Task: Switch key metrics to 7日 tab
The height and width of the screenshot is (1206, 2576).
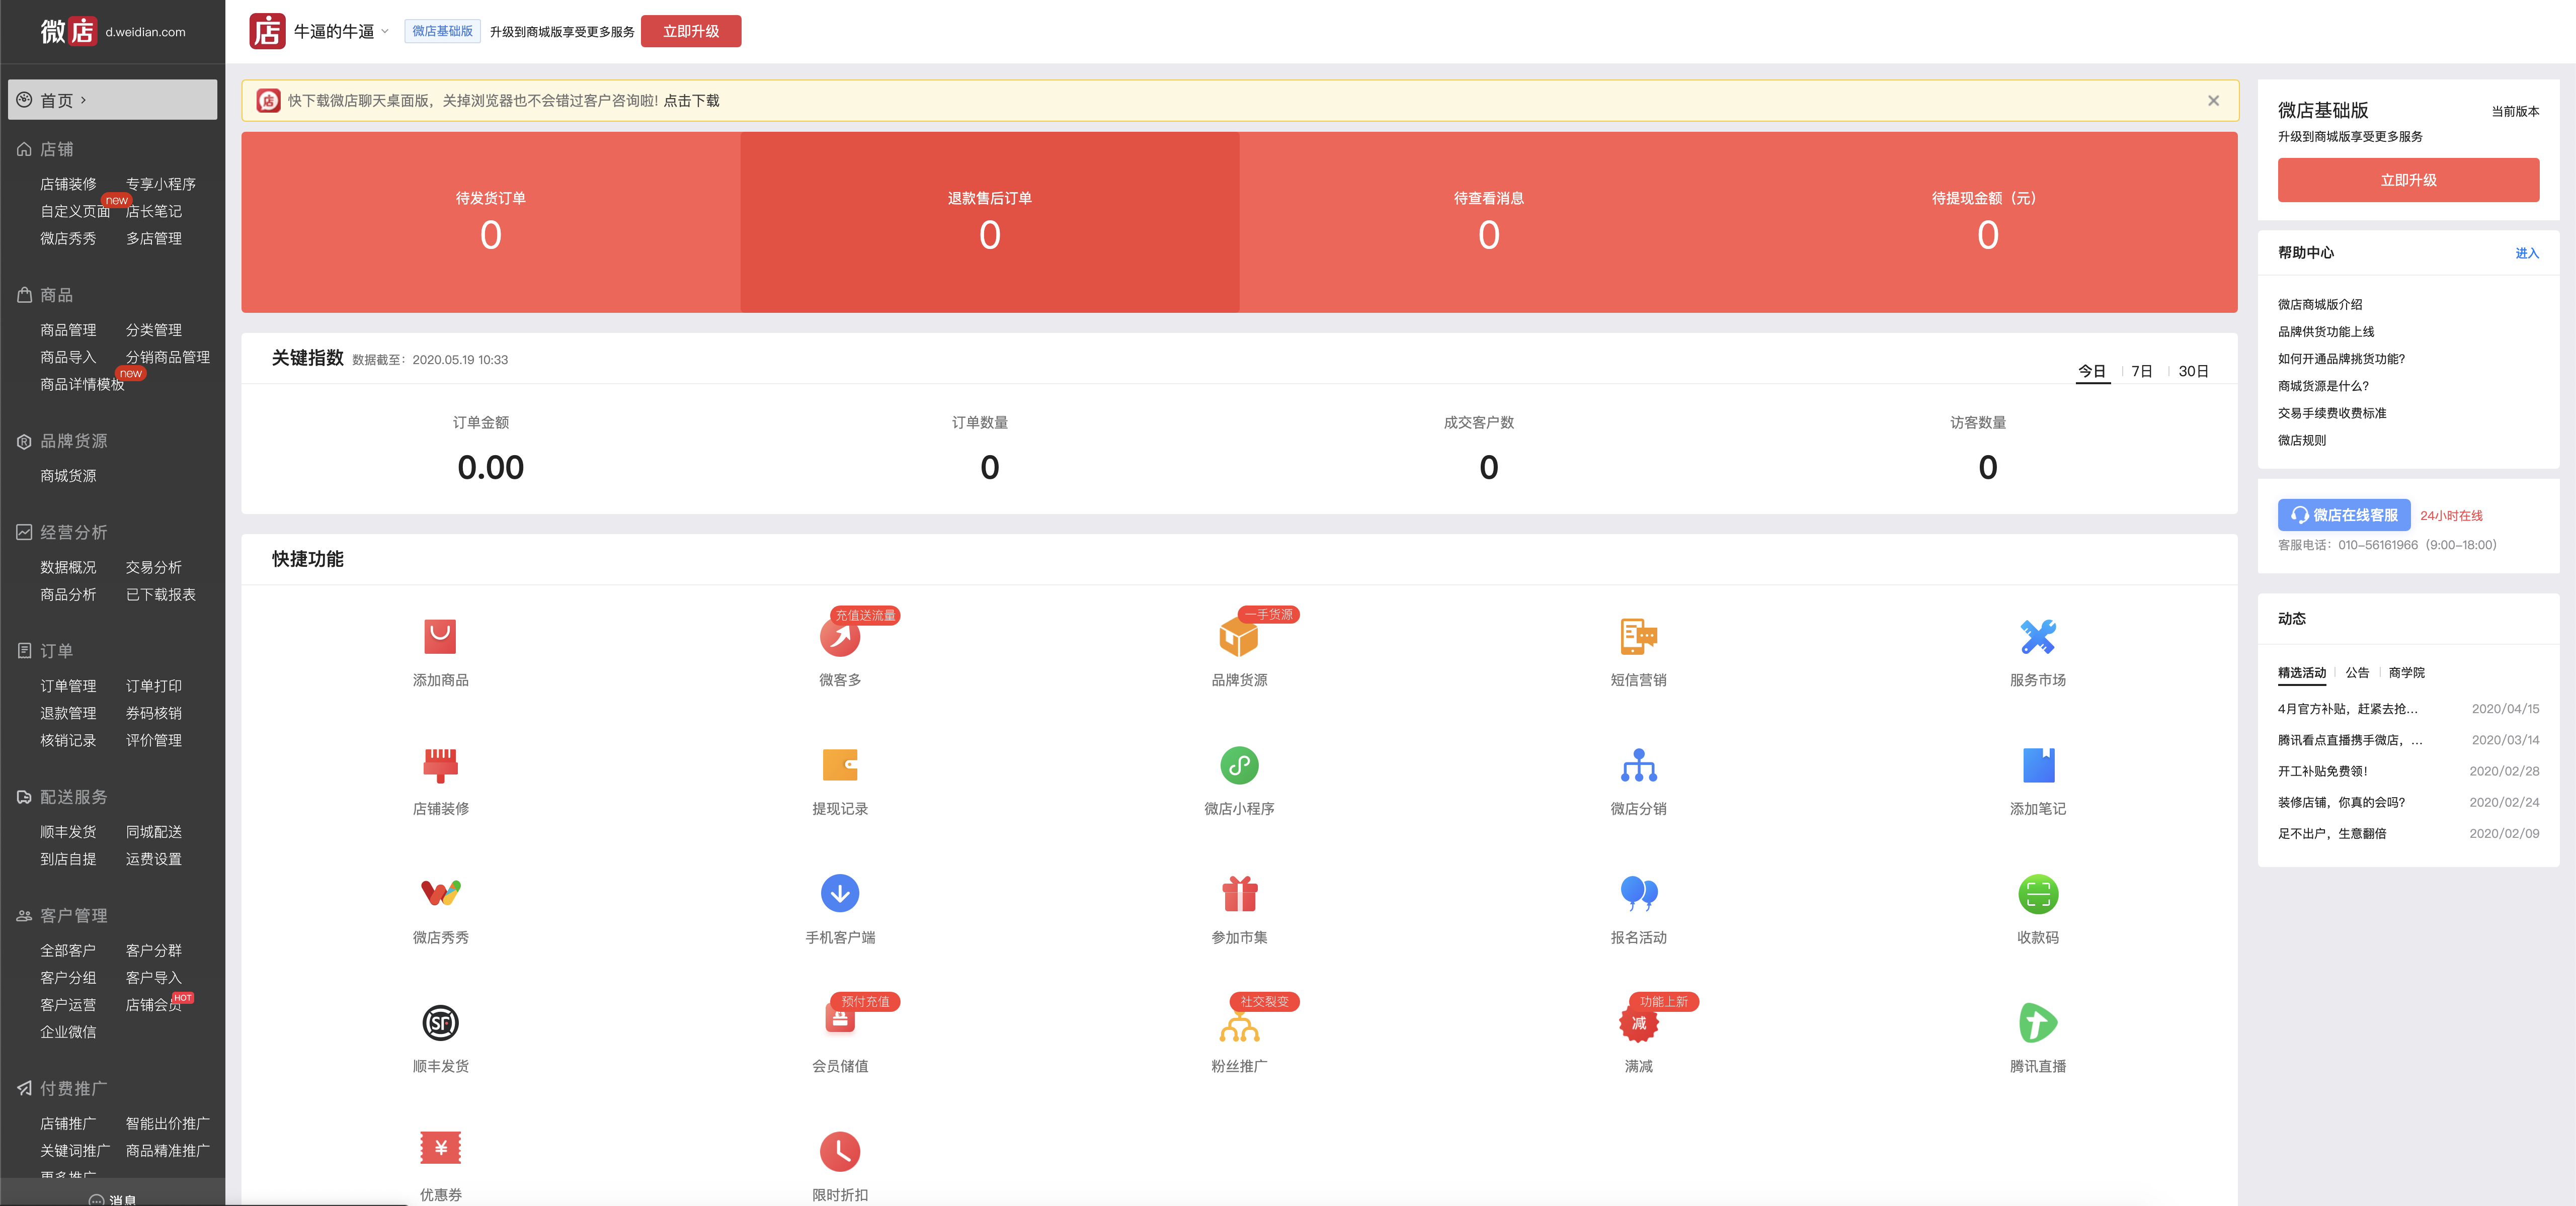Action: tap(2141, 371)
